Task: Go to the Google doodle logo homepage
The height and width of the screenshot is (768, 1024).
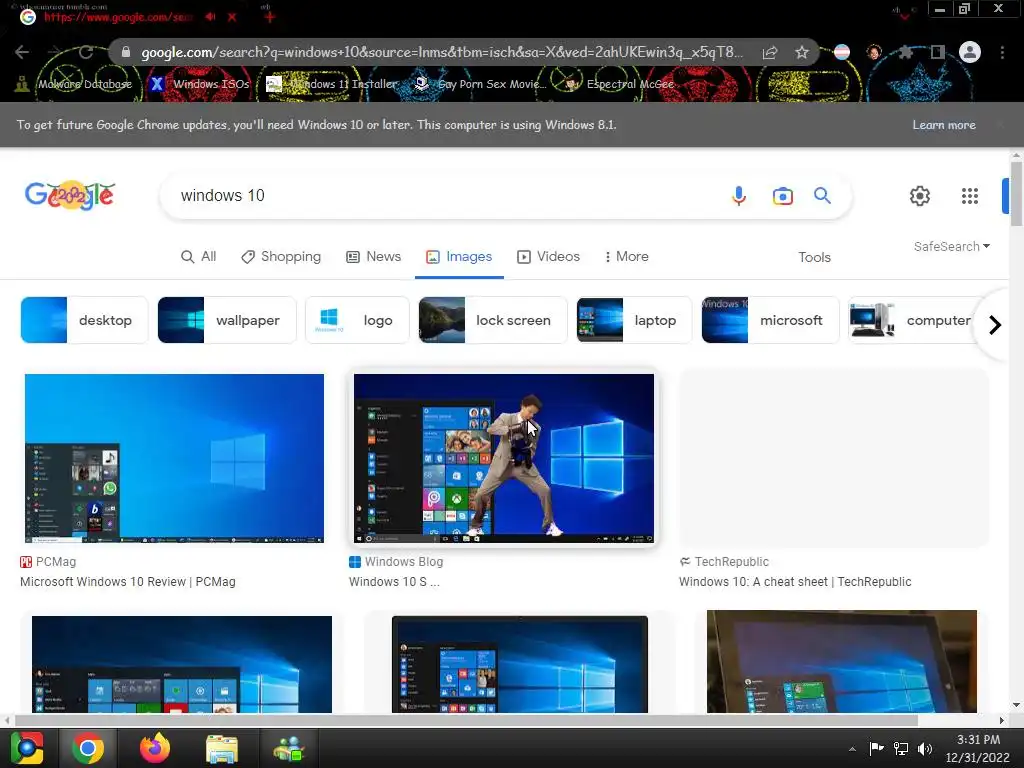Action: 70,195
